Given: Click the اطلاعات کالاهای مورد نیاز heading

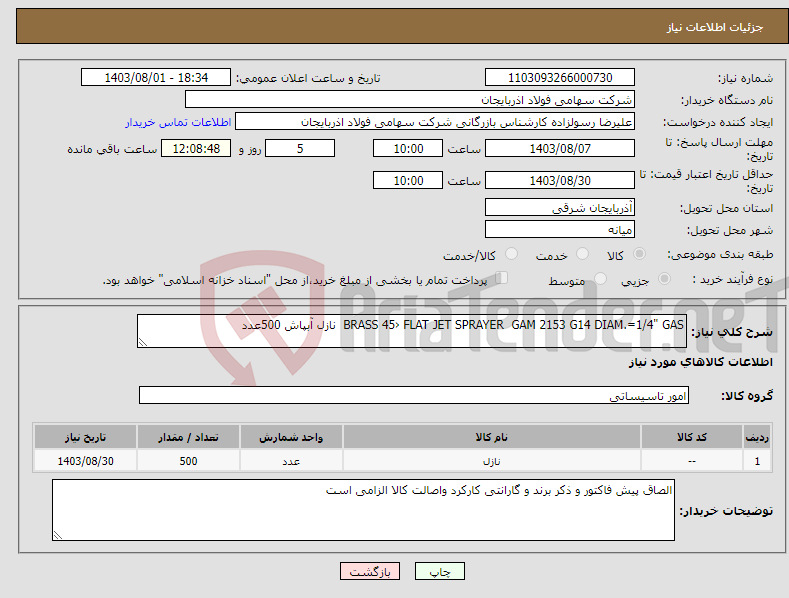Looking at the screenshot, I should 700,362.
